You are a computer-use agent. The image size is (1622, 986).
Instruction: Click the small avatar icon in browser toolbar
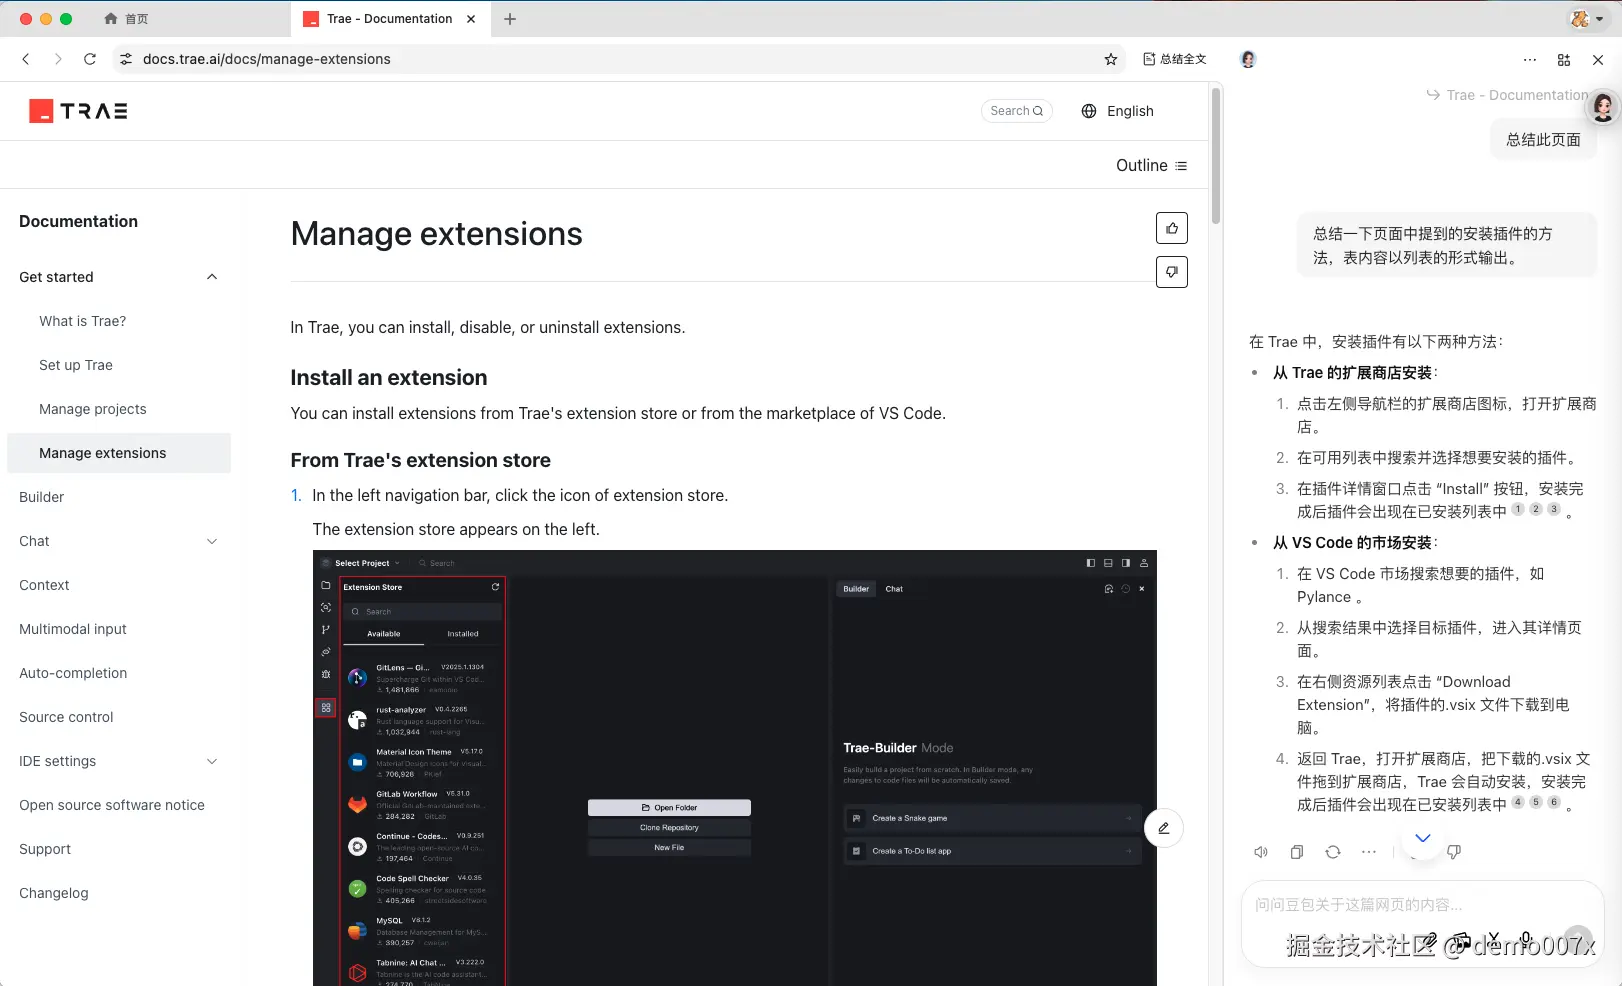tap(1248, 59)
